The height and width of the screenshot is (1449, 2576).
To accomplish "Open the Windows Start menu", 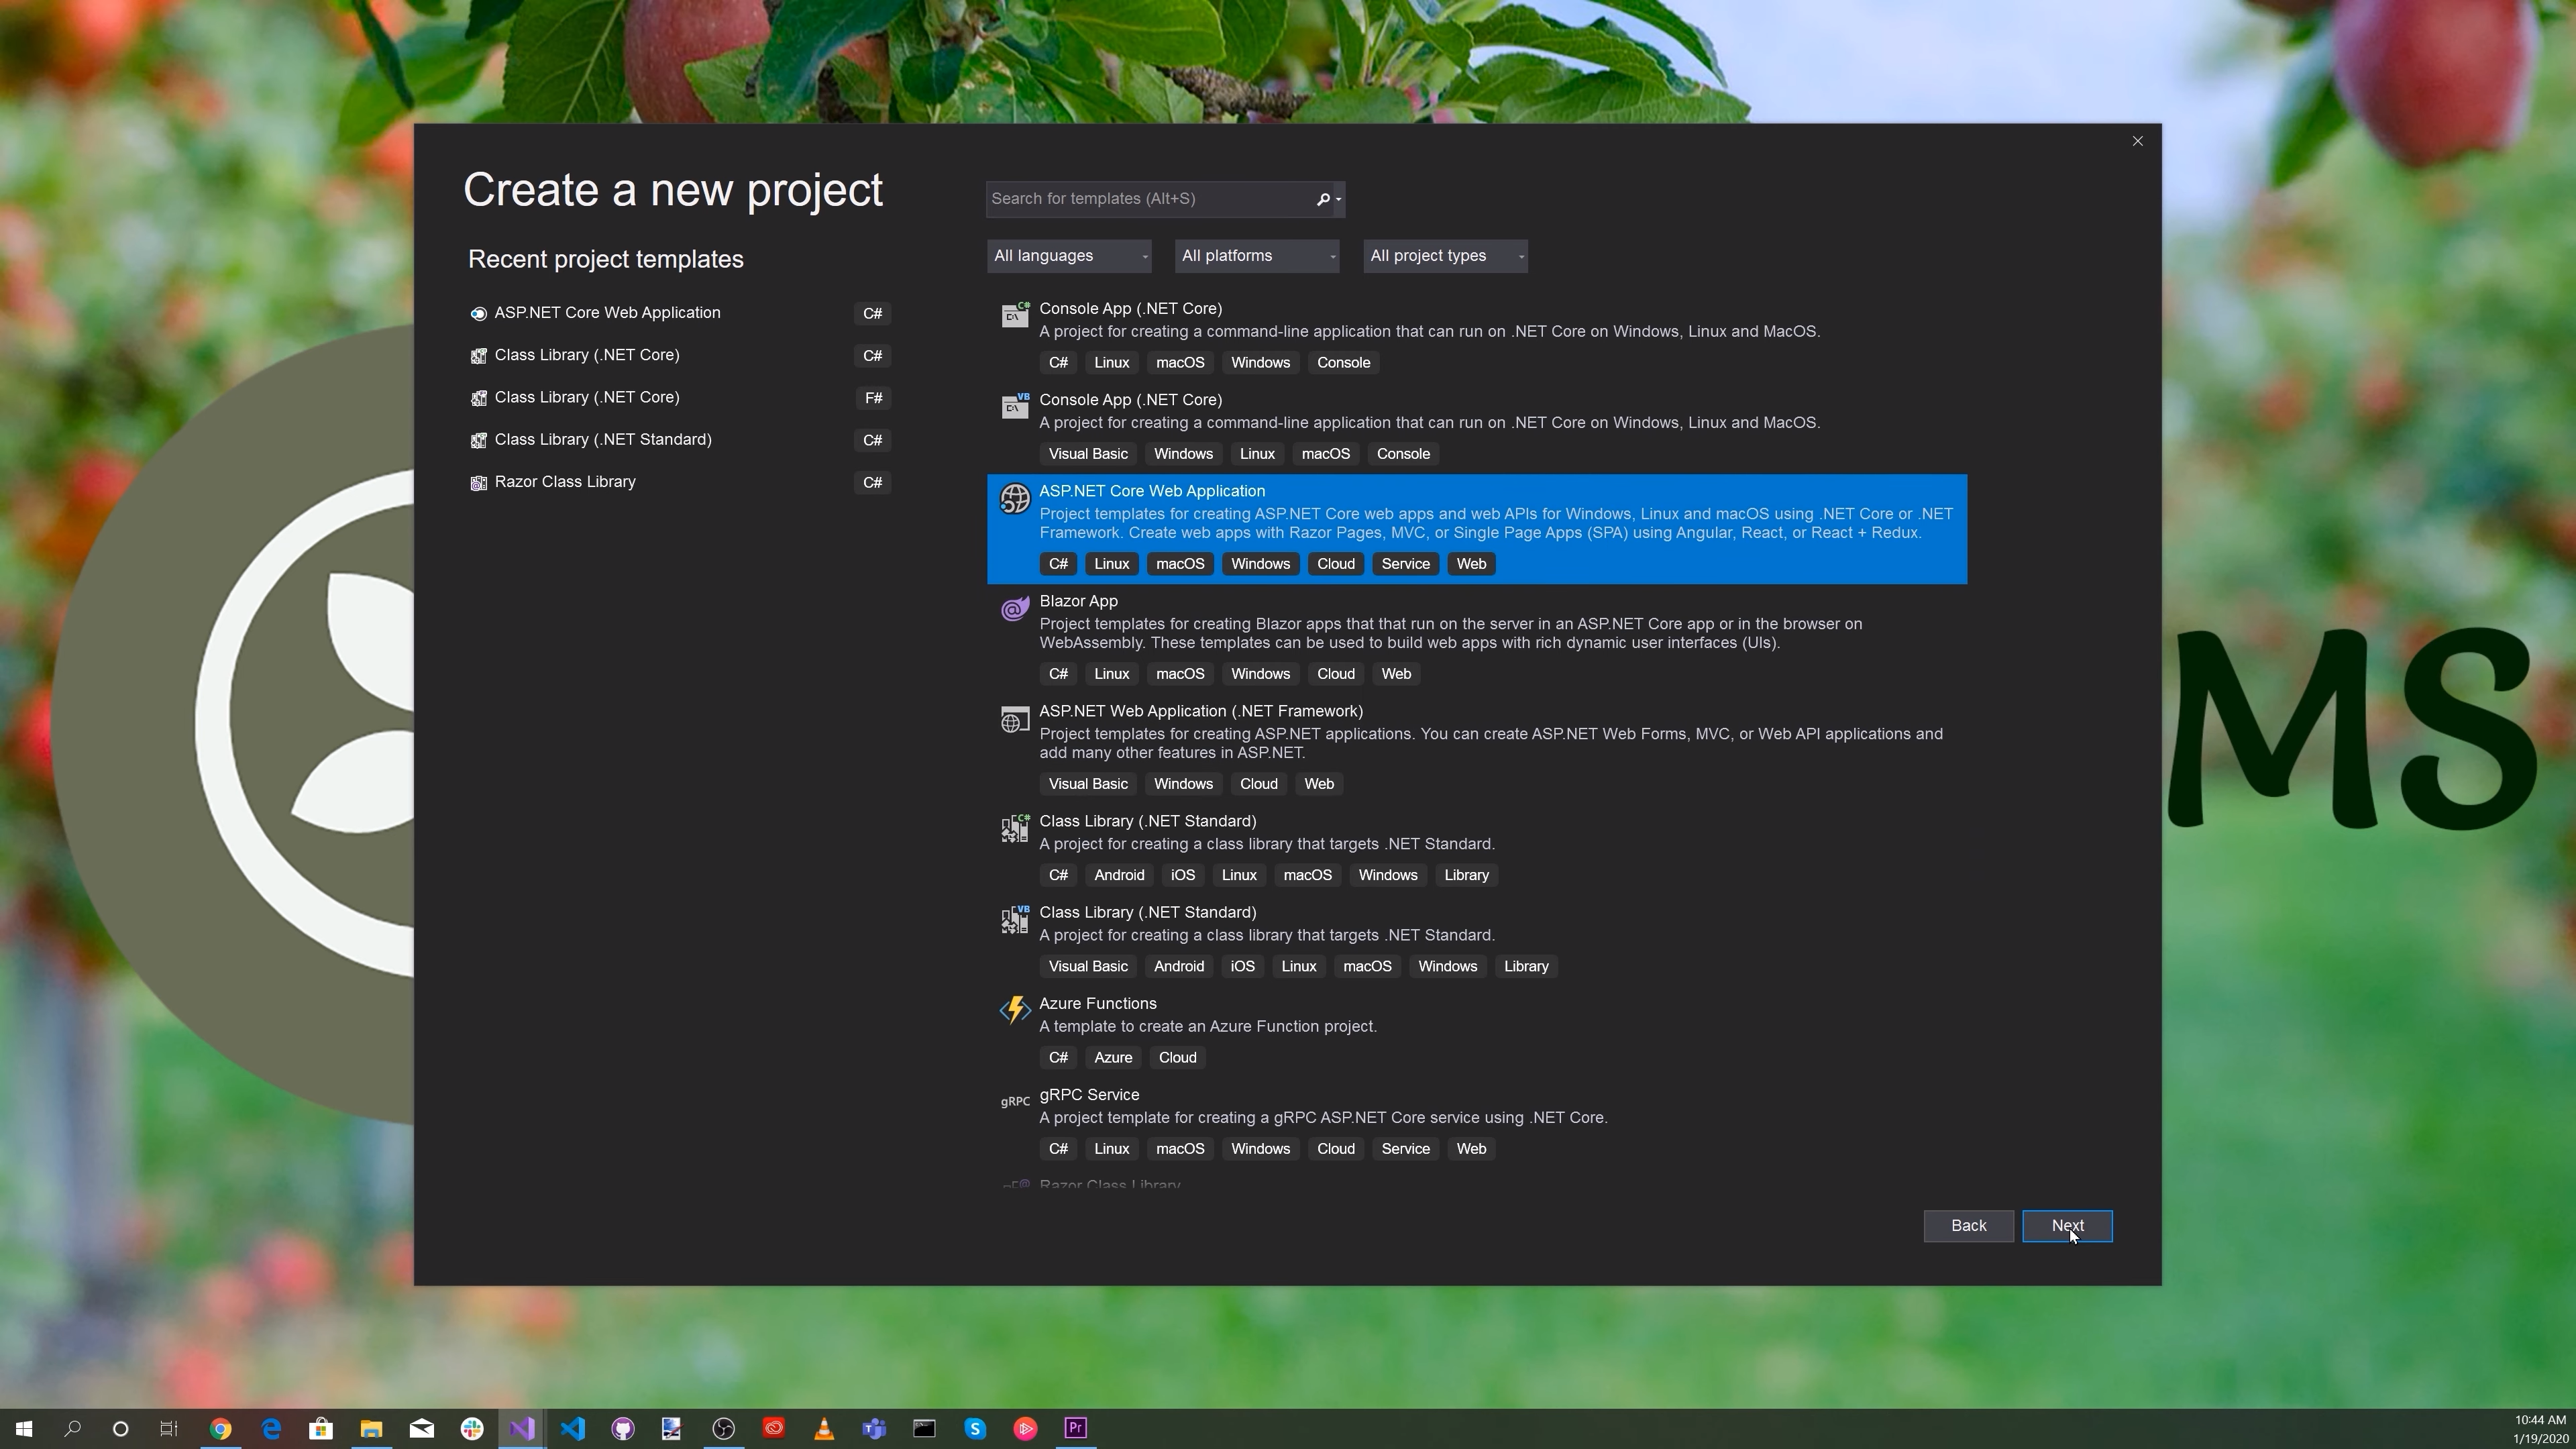I will pyautogui.click(x=24, y=1429).
